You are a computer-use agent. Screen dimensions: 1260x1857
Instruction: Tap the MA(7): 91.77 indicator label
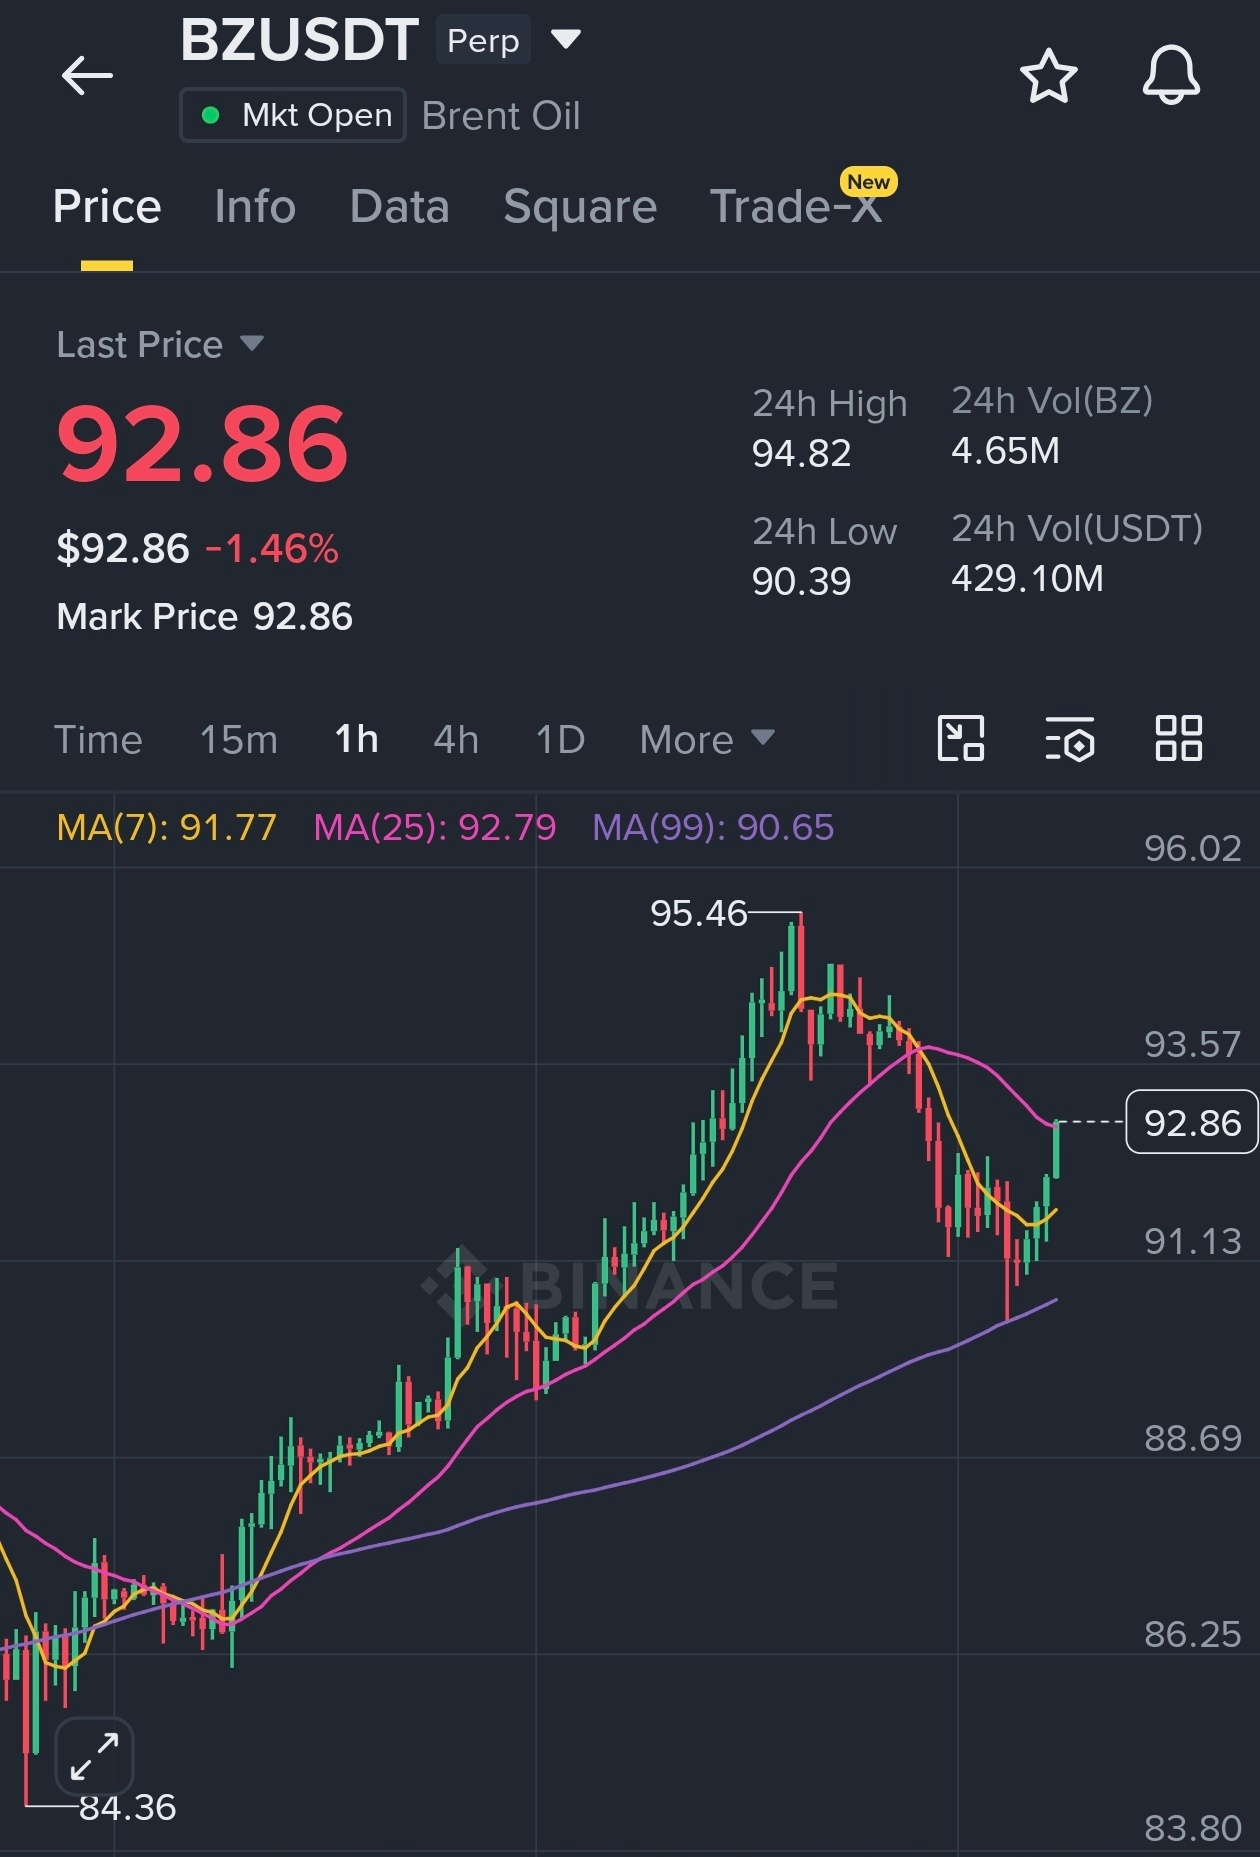pyautogui.click(x=166, y=827)
